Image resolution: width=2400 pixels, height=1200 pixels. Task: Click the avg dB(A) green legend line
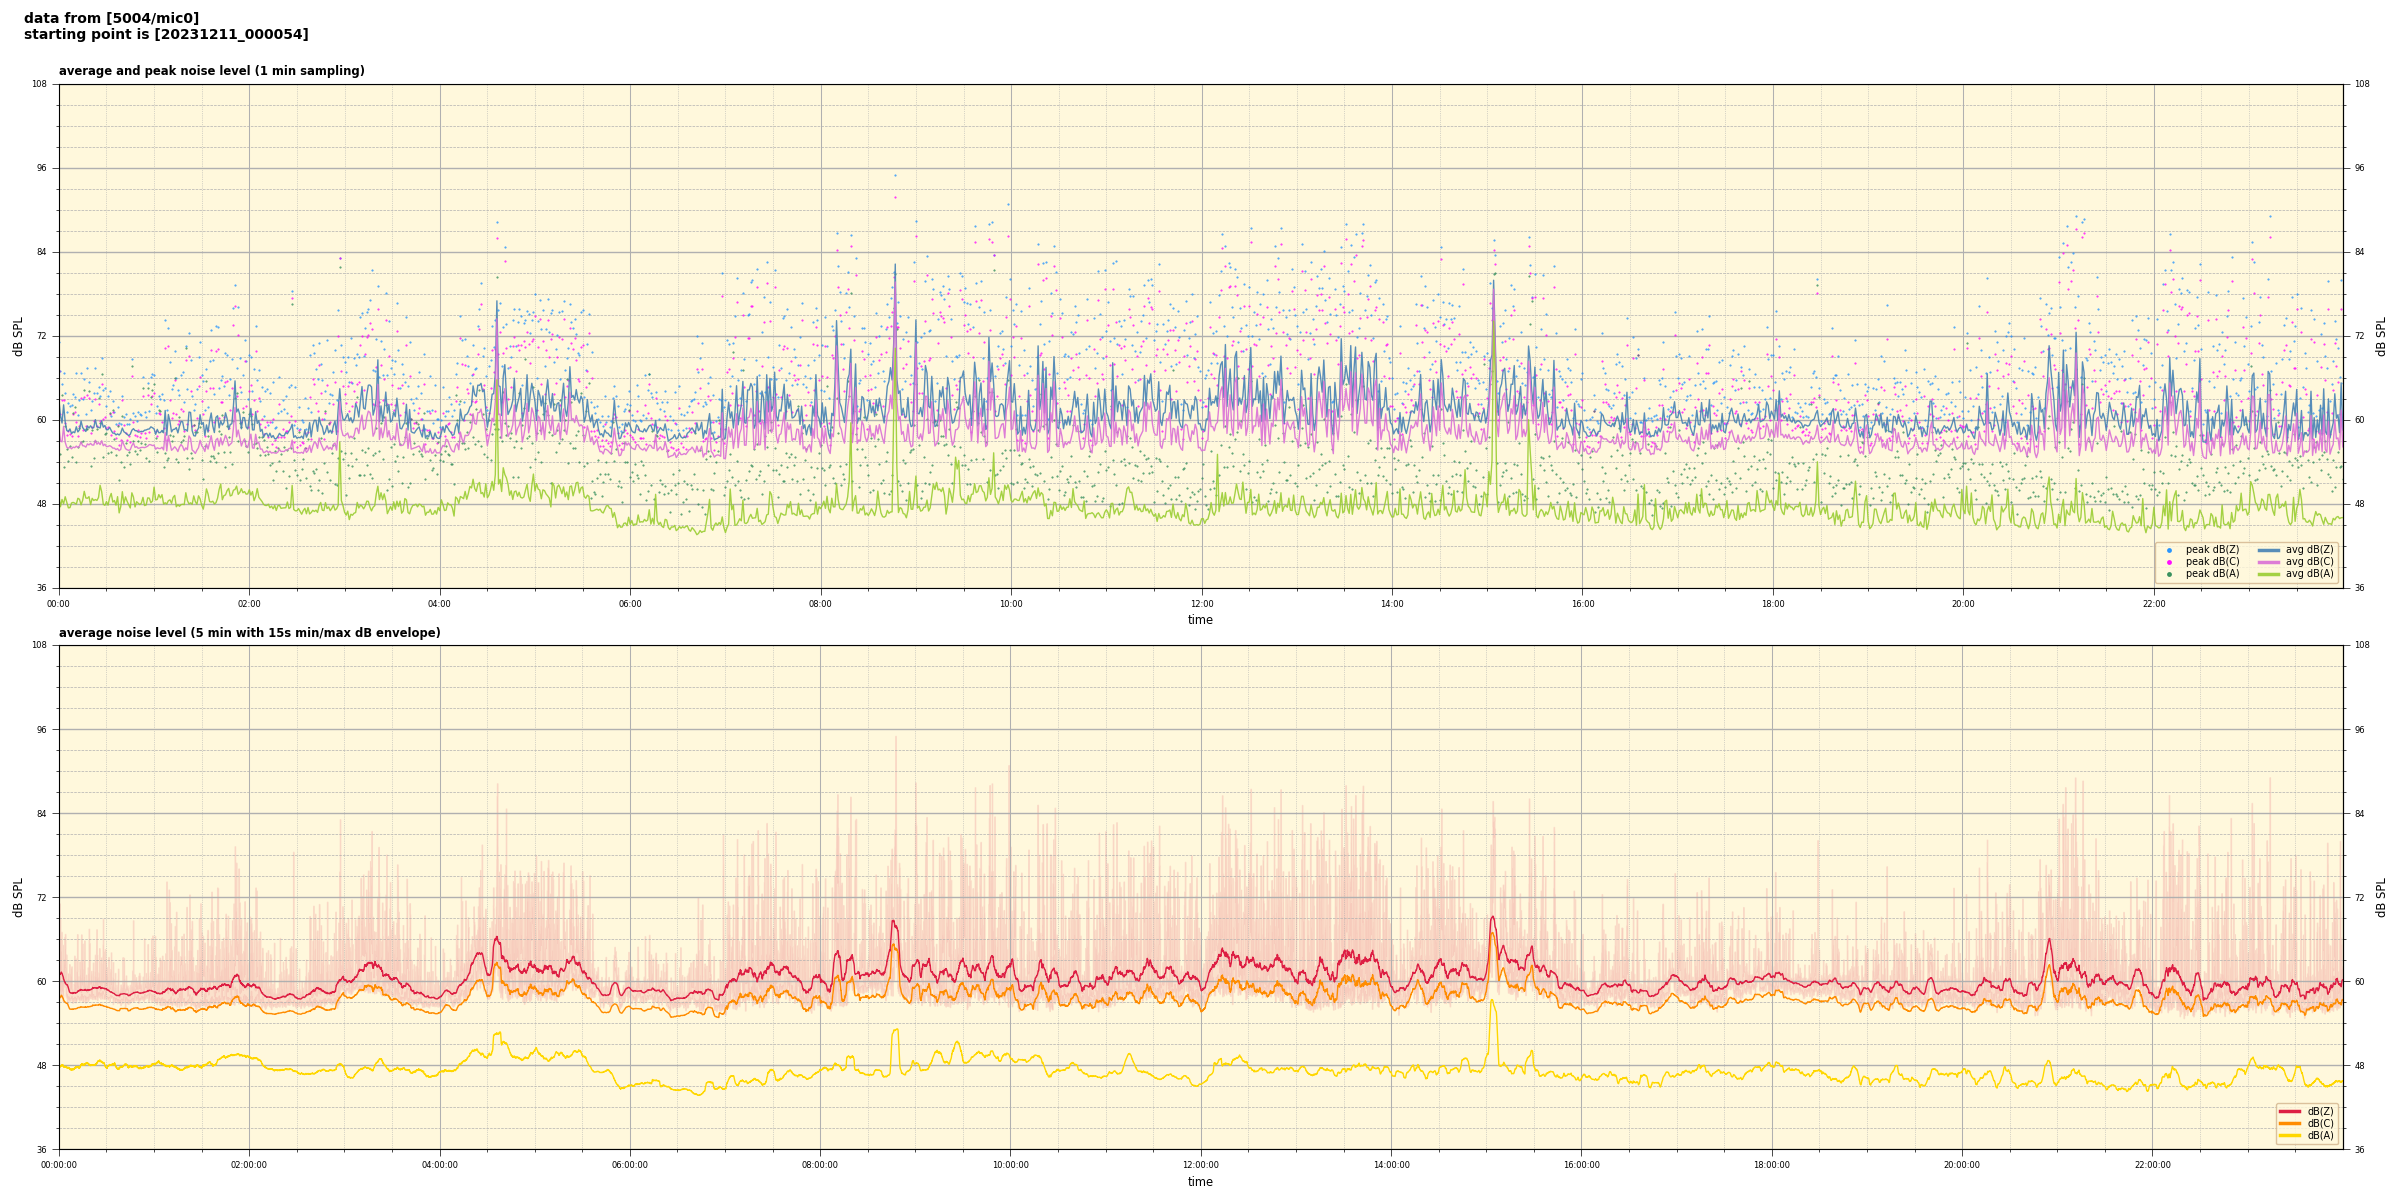[x=2269, y=574]
